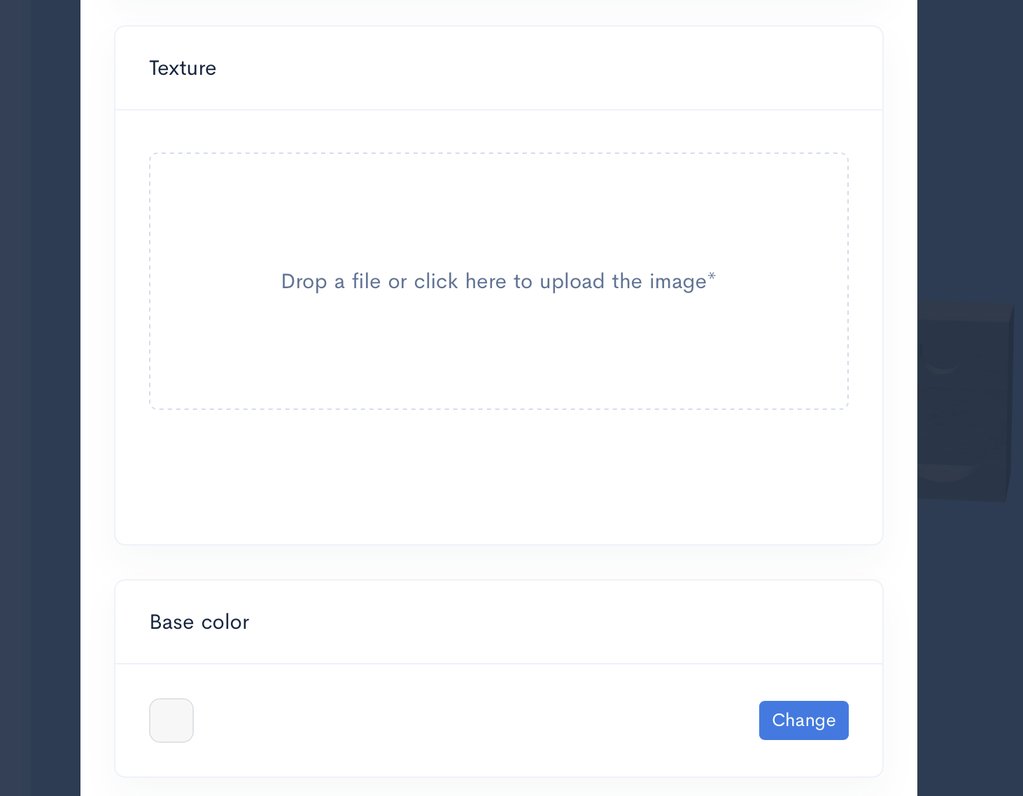Screen dimensions: 1023x796
Task: Click the word "image" in the upload prompt
Action: click(677, 282)
